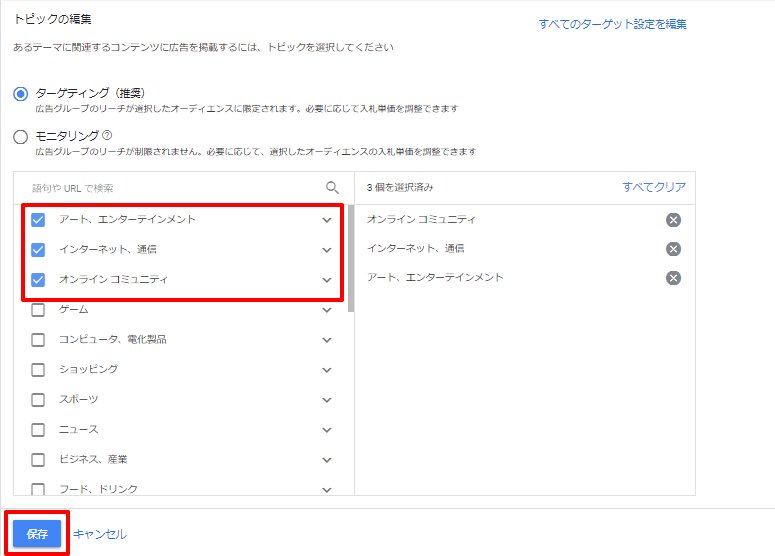This screenshot has height=556, width=775.
Task: Remove アート、エンターテインメント from selected list
Action: [x=673, y=278]
